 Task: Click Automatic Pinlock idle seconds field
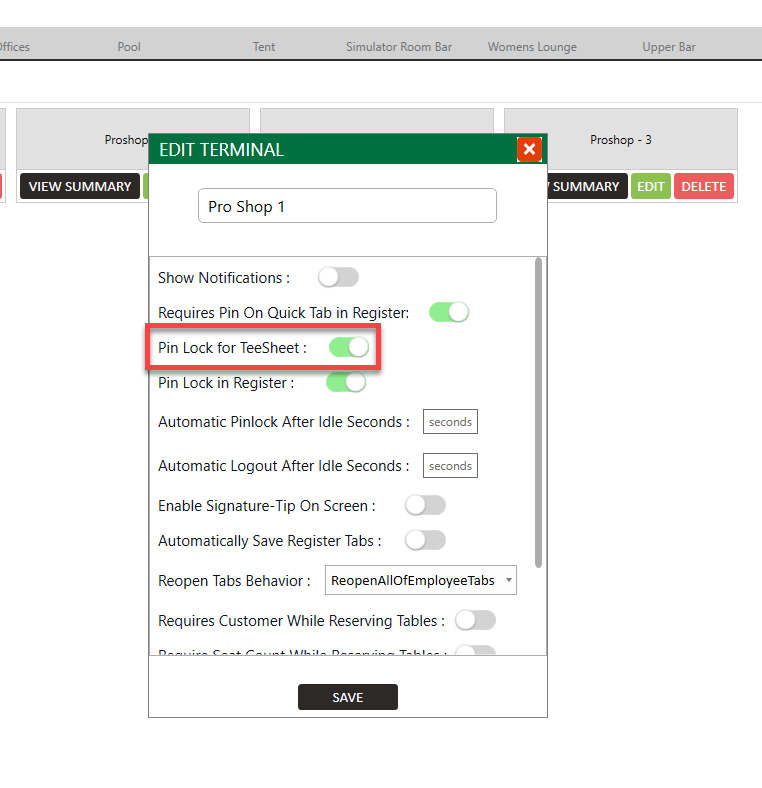click(450, 422)
